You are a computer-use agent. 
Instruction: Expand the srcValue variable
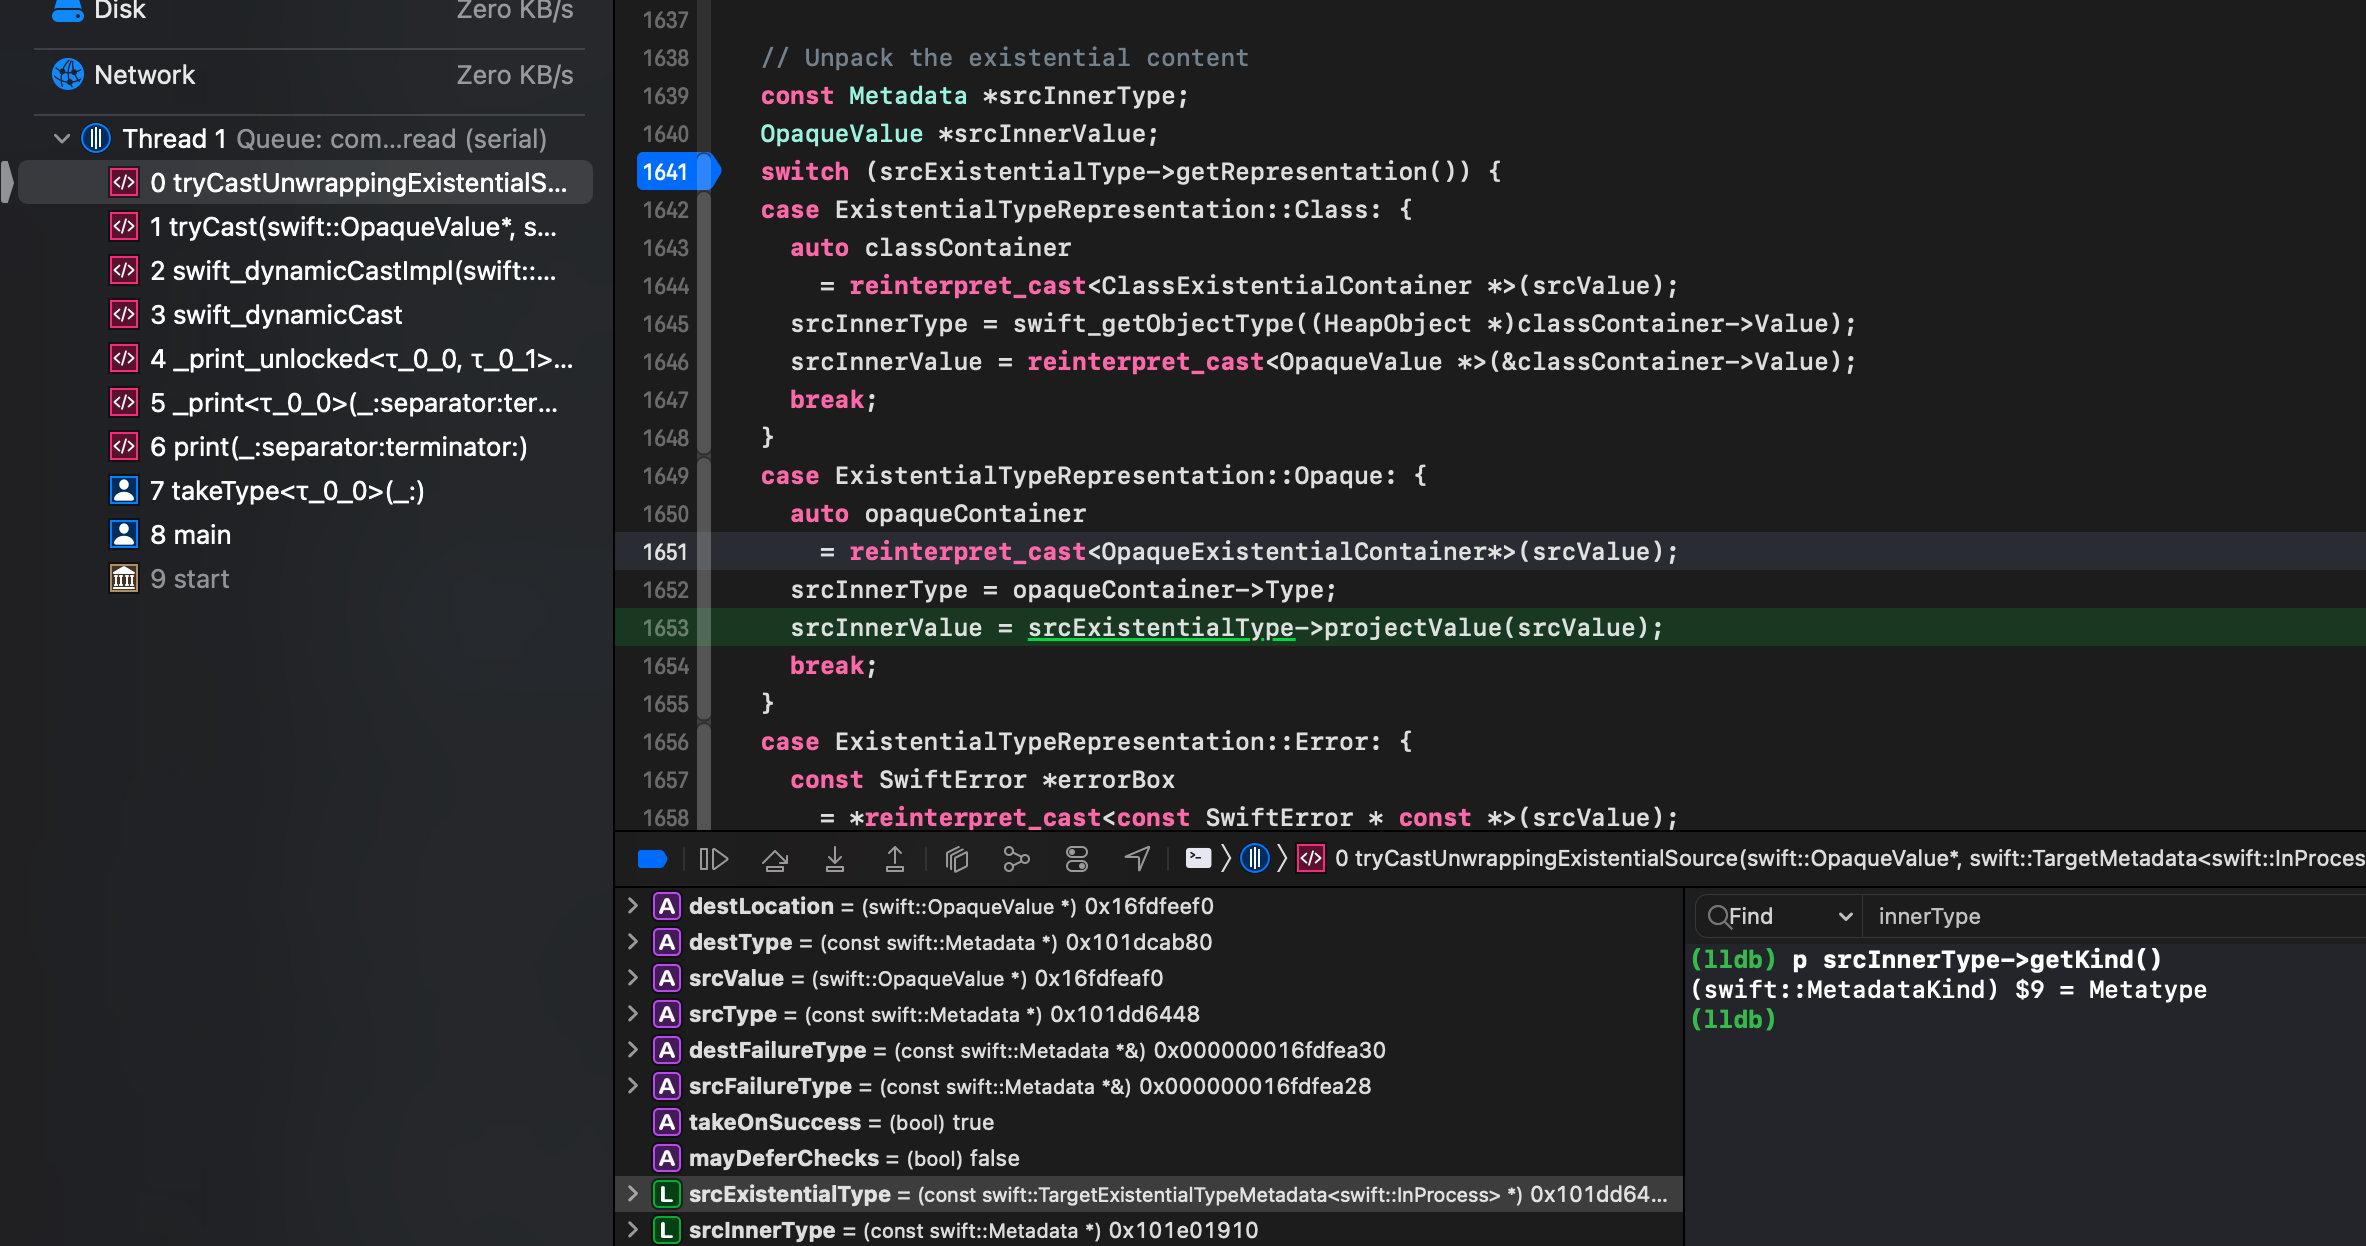coord(632,978)
